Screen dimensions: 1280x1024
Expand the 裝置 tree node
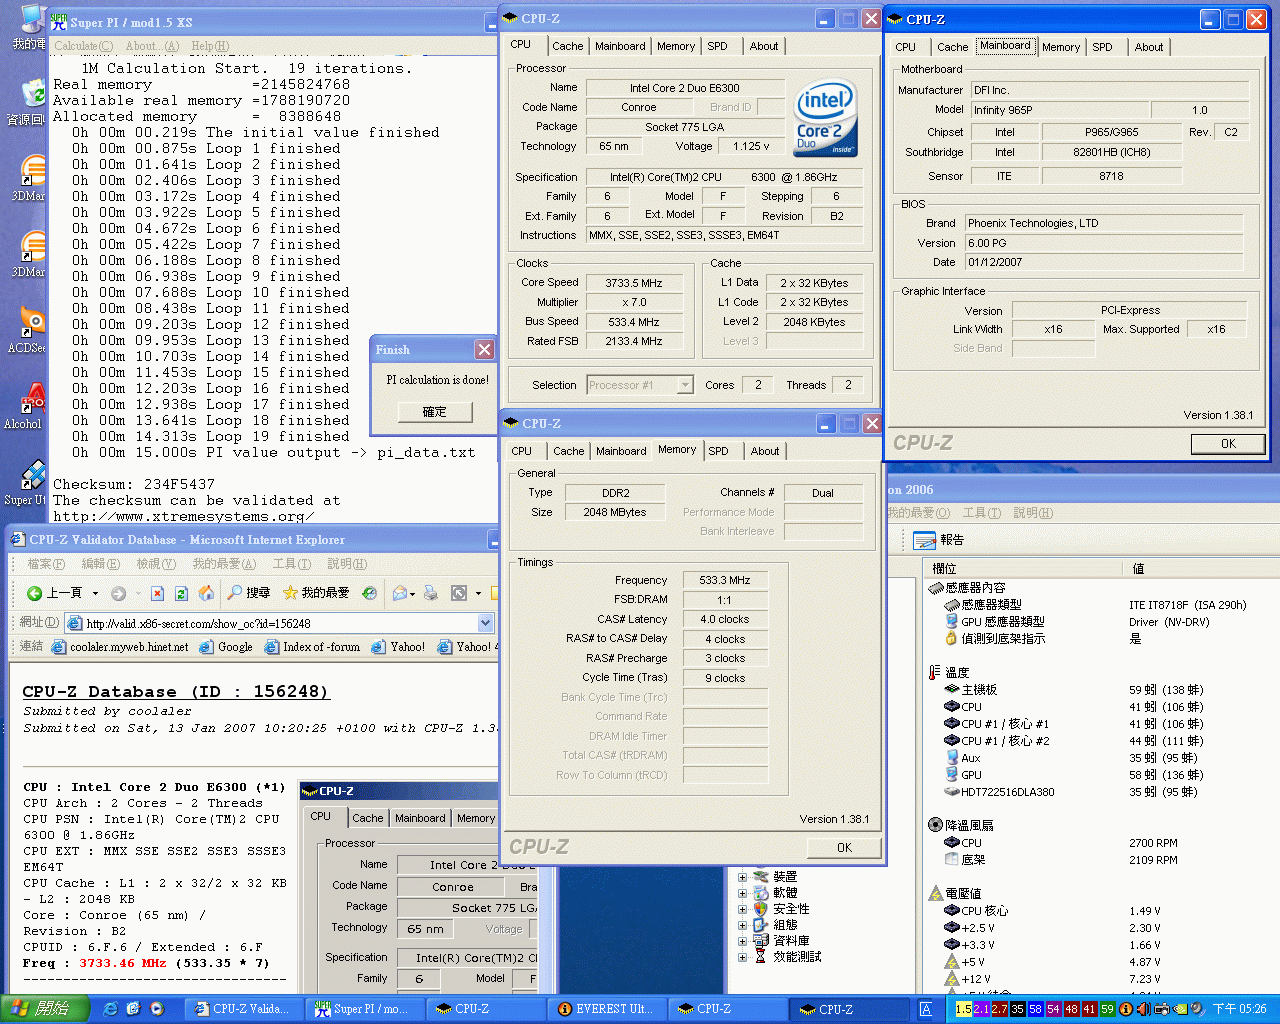(x=743, y=877)
